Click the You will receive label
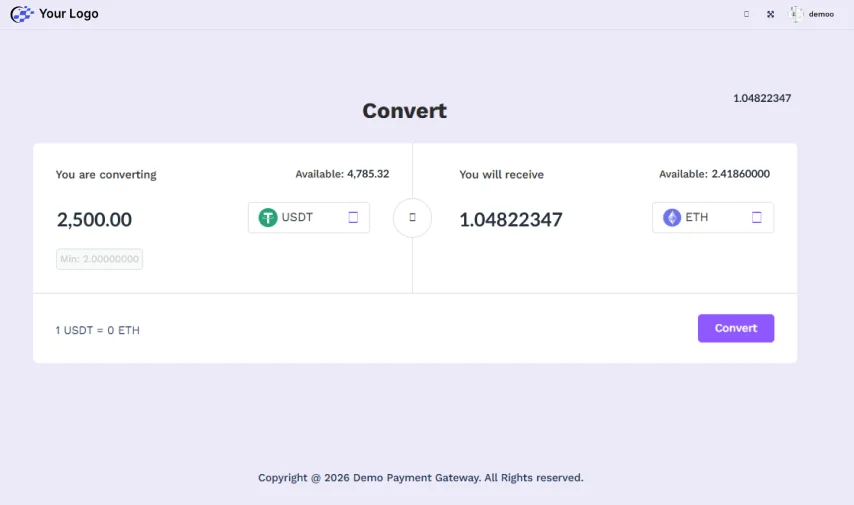Screen dimensions: 854x505 [x=501, y=174]
